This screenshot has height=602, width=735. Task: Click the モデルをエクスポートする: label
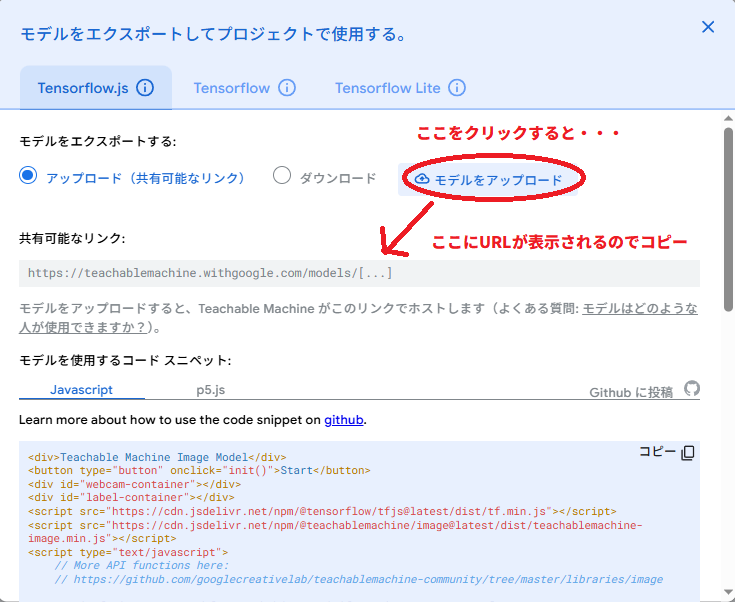tap(98, 141)
